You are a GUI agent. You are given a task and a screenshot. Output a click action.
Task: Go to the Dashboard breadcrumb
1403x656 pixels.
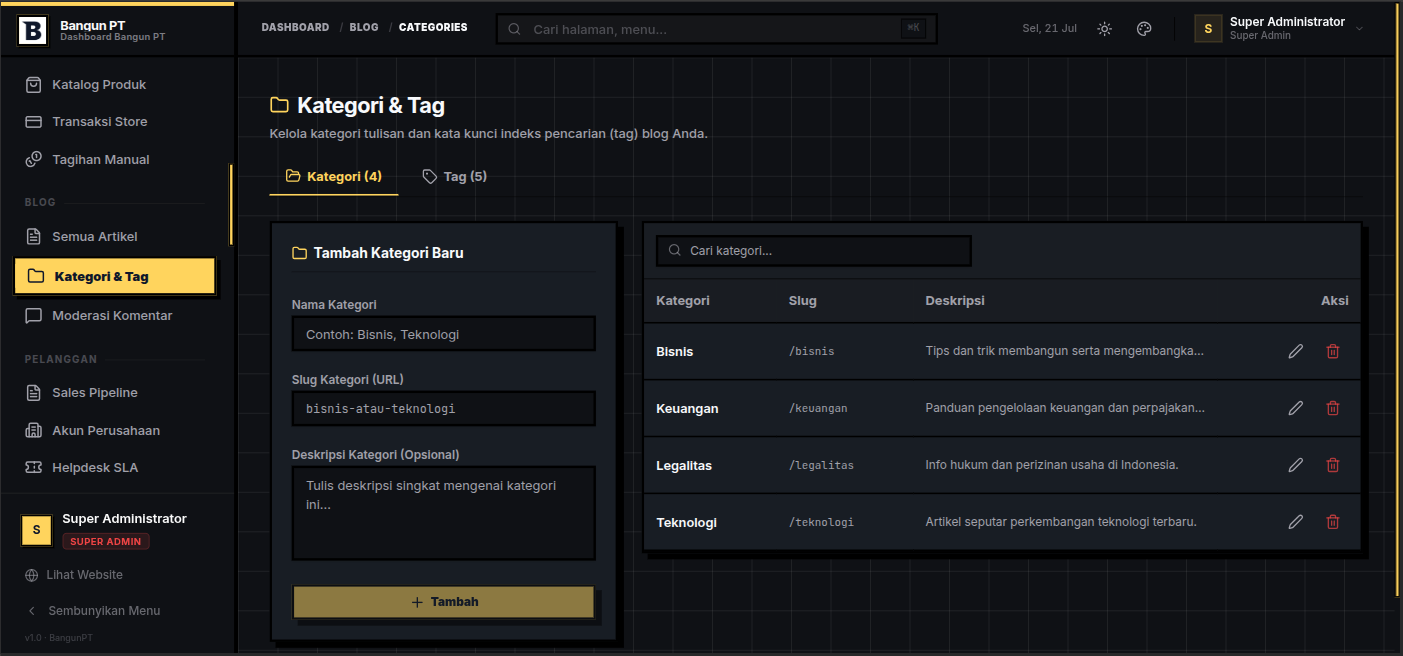pyautogui.click(x=295, y=28)
